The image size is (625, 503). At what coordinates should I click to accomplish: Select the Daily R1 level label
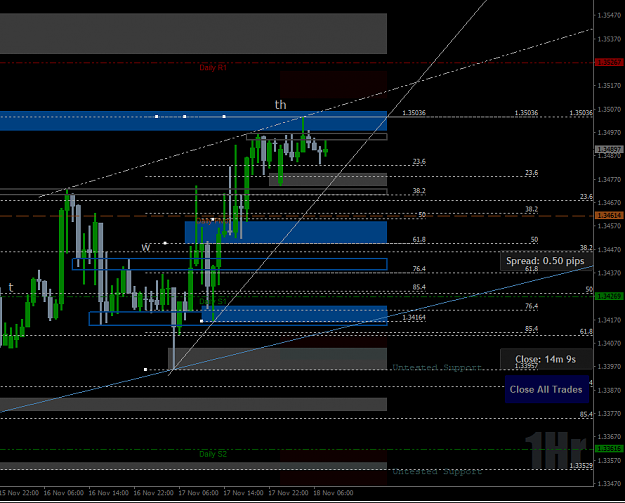pos(213,68)
